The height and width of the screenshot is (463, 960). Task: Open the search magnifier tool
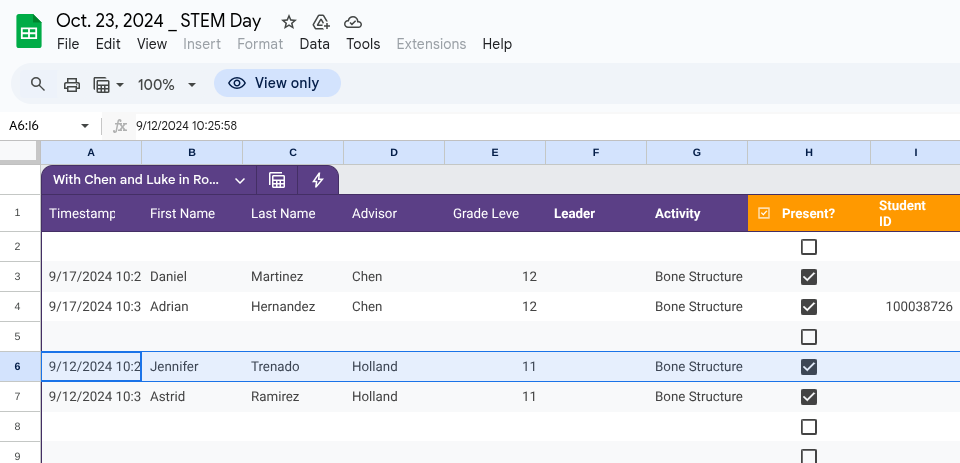point(38,84)
